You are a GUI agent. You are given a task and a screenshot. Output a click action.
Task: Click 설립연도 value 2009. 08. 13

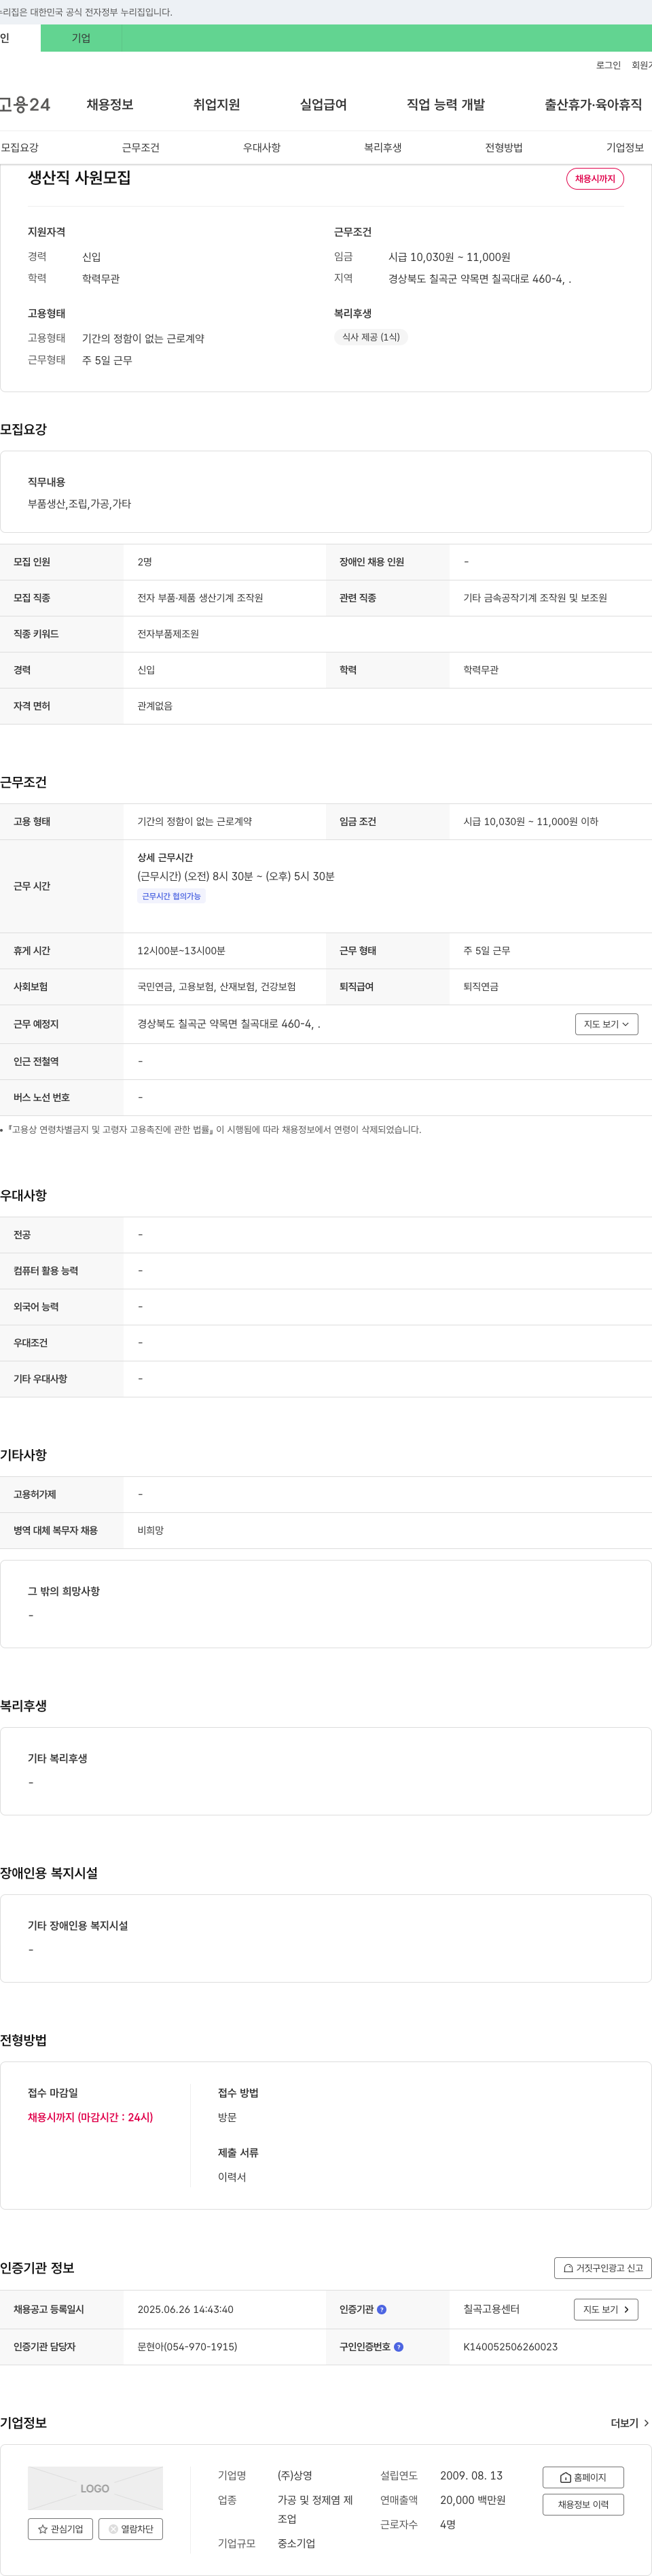pyautogui.click(x=471, y=2476)
